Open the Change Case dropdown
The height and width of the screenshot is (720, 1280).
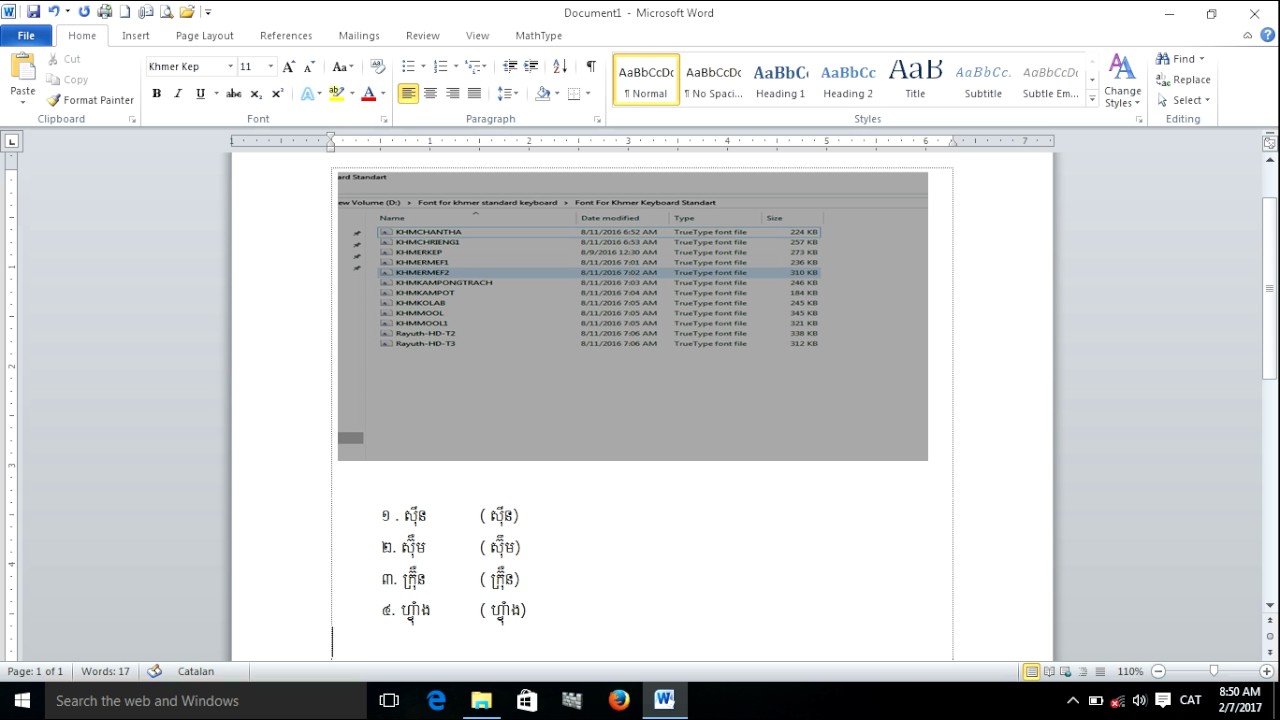click(x=343, y=67)
